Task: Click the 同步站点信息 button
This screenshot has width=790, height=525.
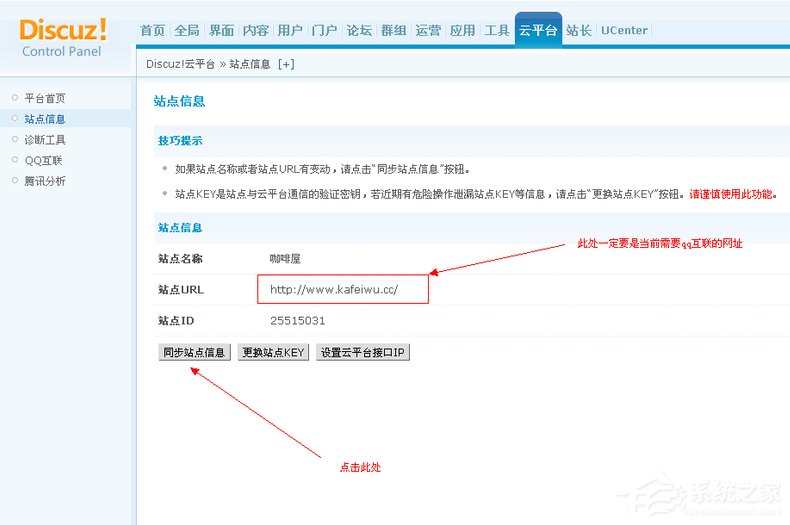Action: pos(194,352)
